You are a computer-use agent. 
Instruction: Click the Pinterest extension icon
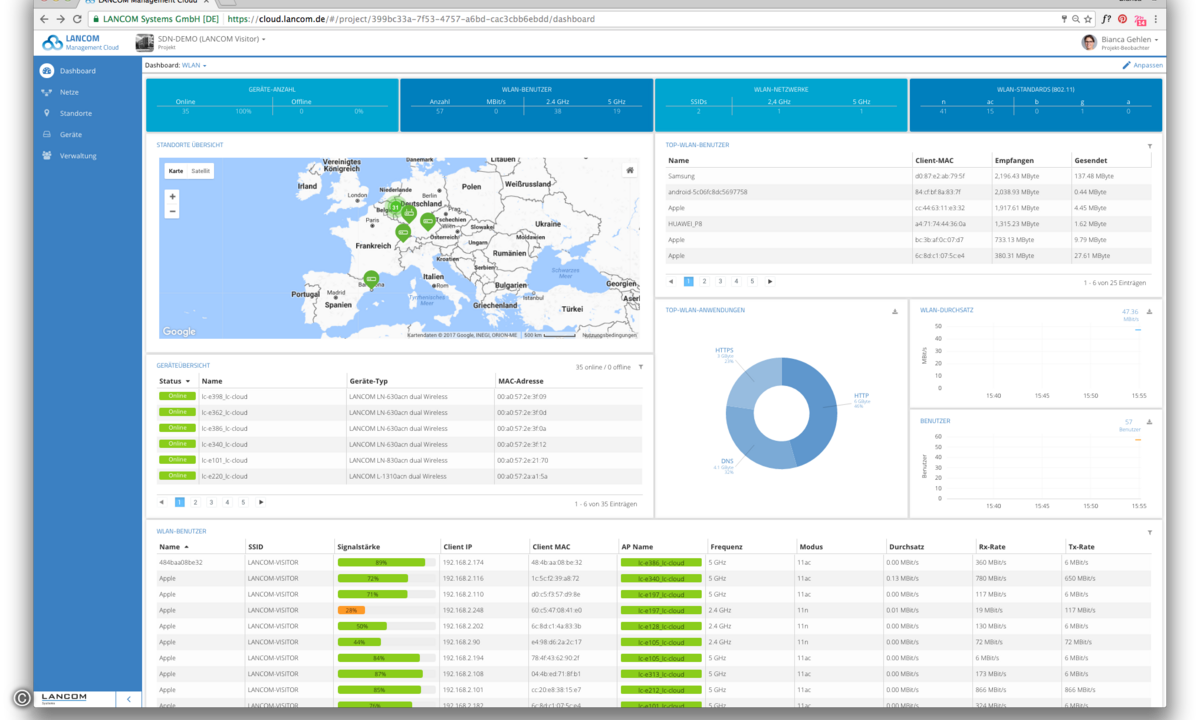pyautogui.click(x=1122, y=18)
